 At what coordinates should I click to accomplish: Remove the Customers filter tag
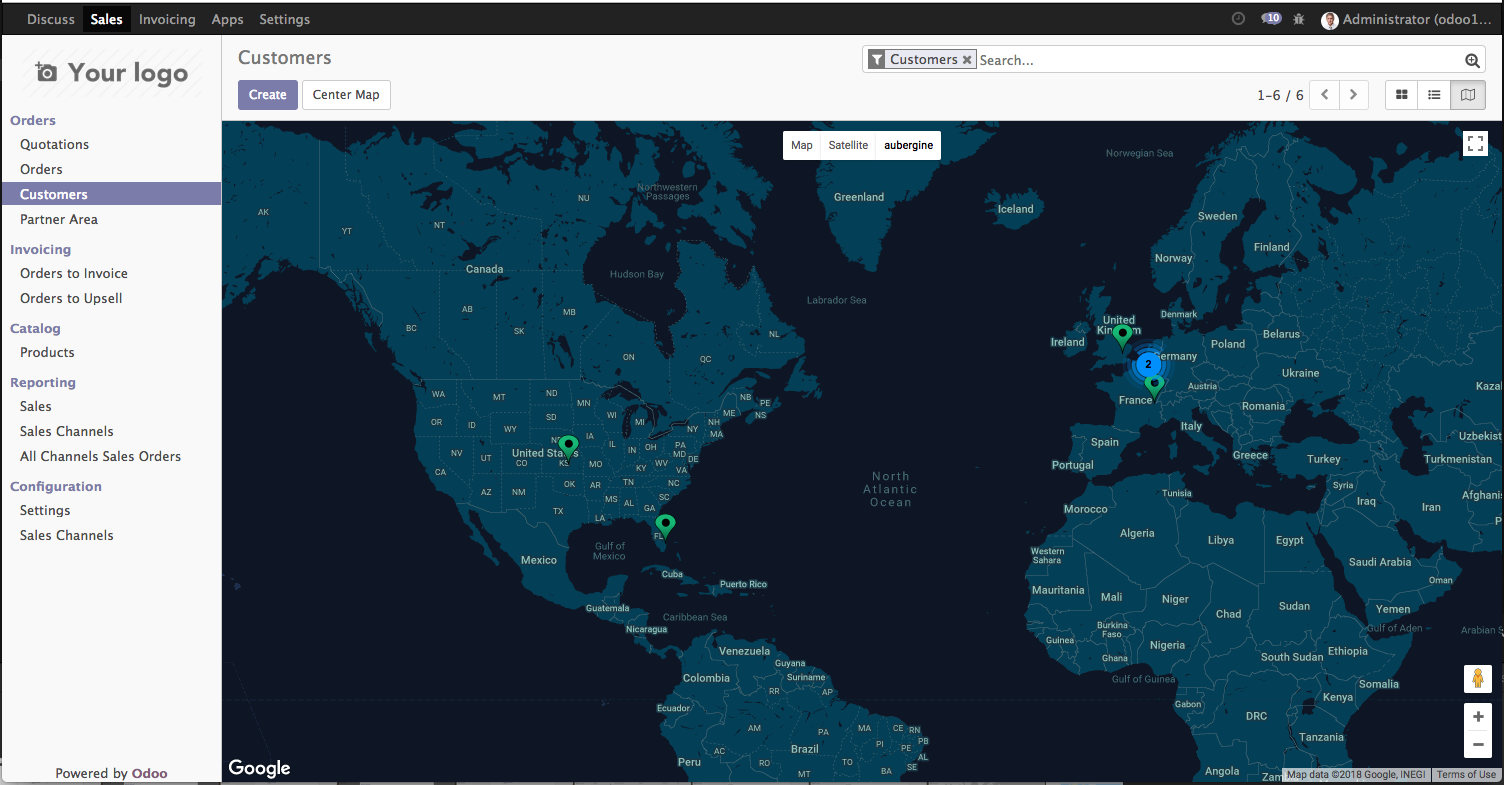tap(967, 60)
